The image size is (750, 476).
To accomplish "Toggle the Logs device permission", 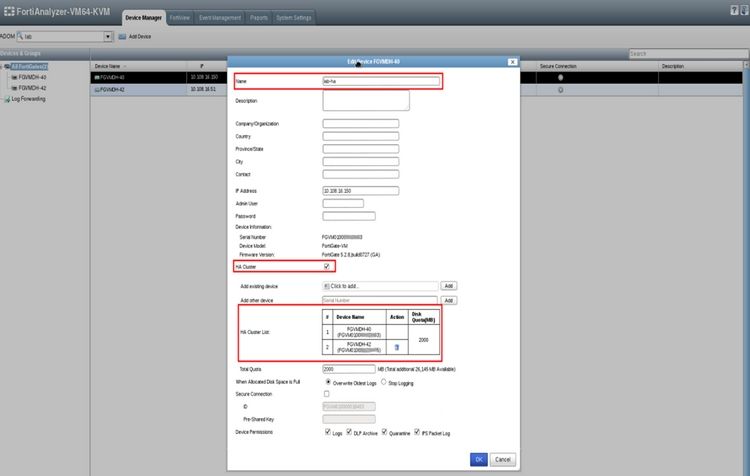I will [328, 432].
